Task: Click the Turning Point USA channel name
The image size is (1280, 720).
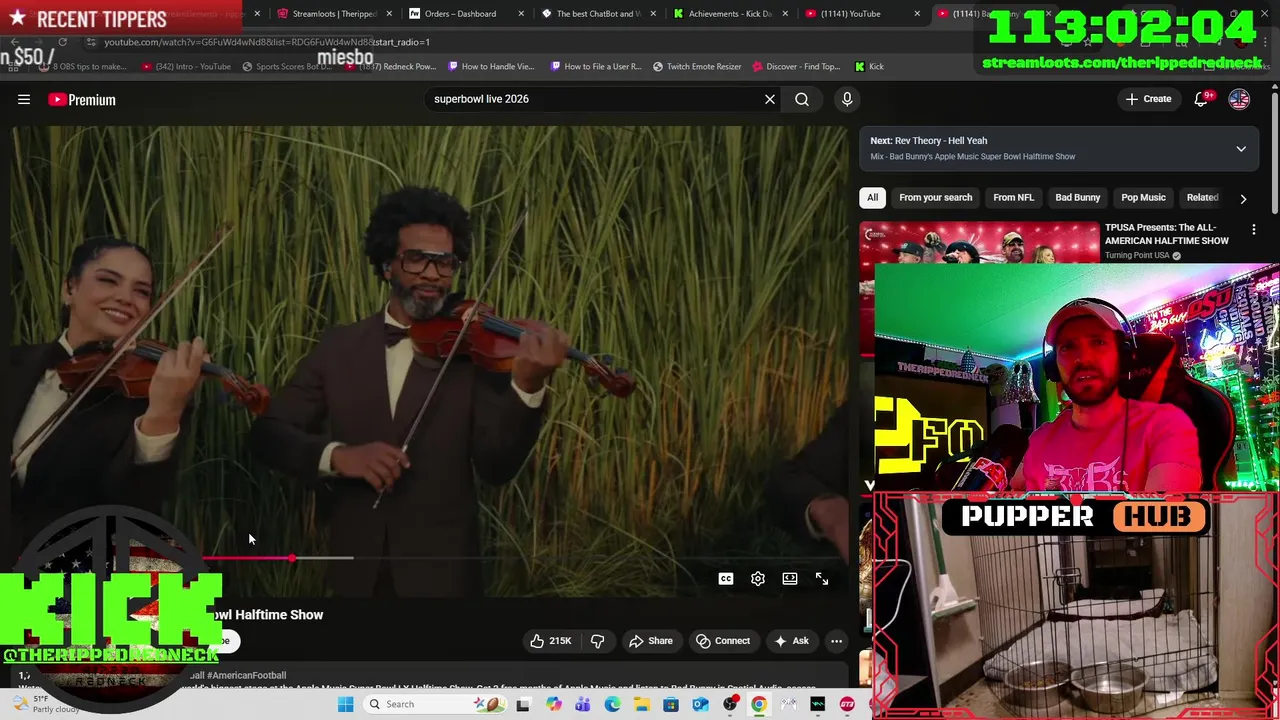Action: (x=1137, y=256)
